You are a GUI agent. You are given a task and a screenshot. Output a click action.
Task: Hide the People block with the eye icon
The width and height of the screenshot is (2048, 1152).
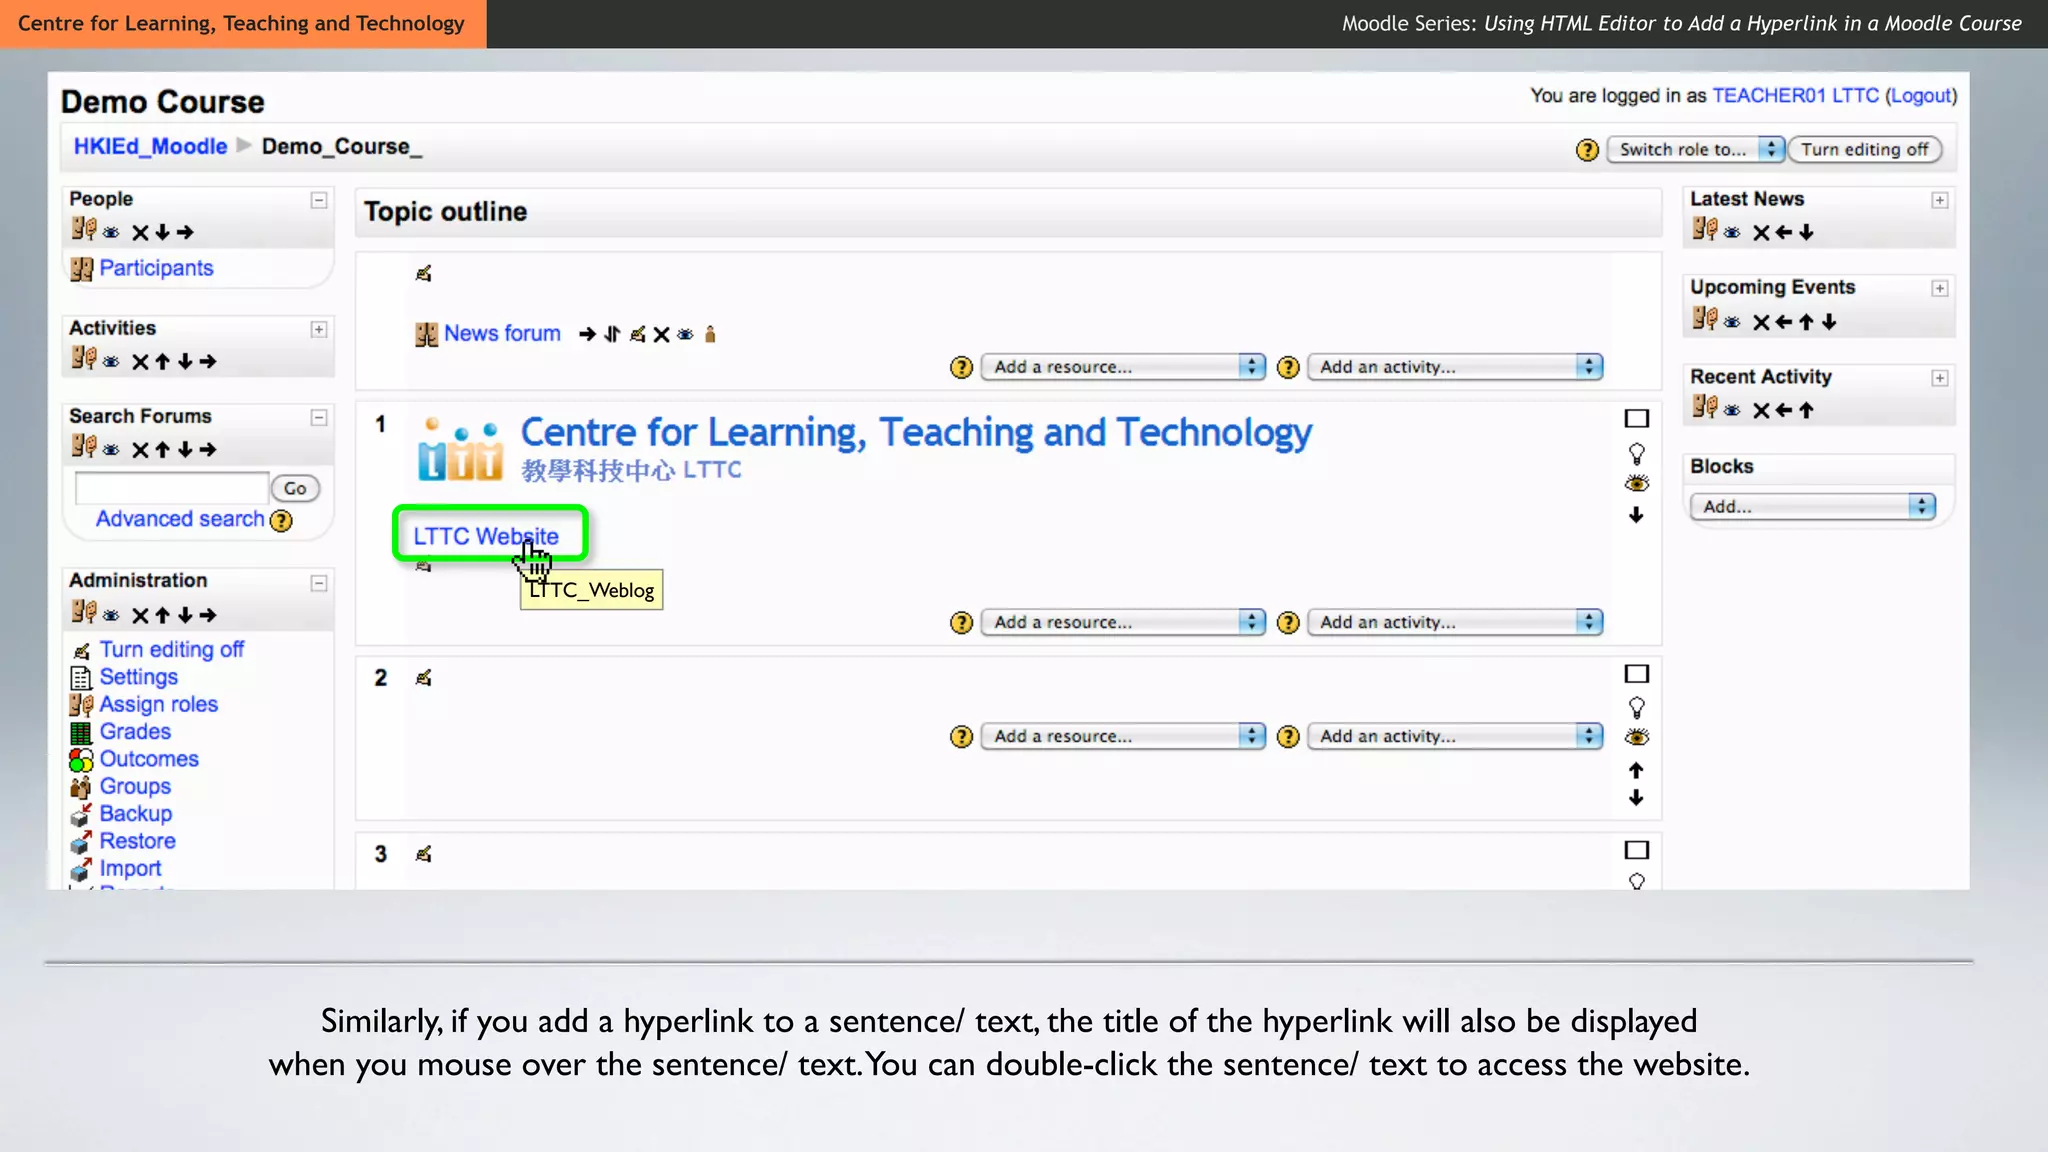click(111, 233)
